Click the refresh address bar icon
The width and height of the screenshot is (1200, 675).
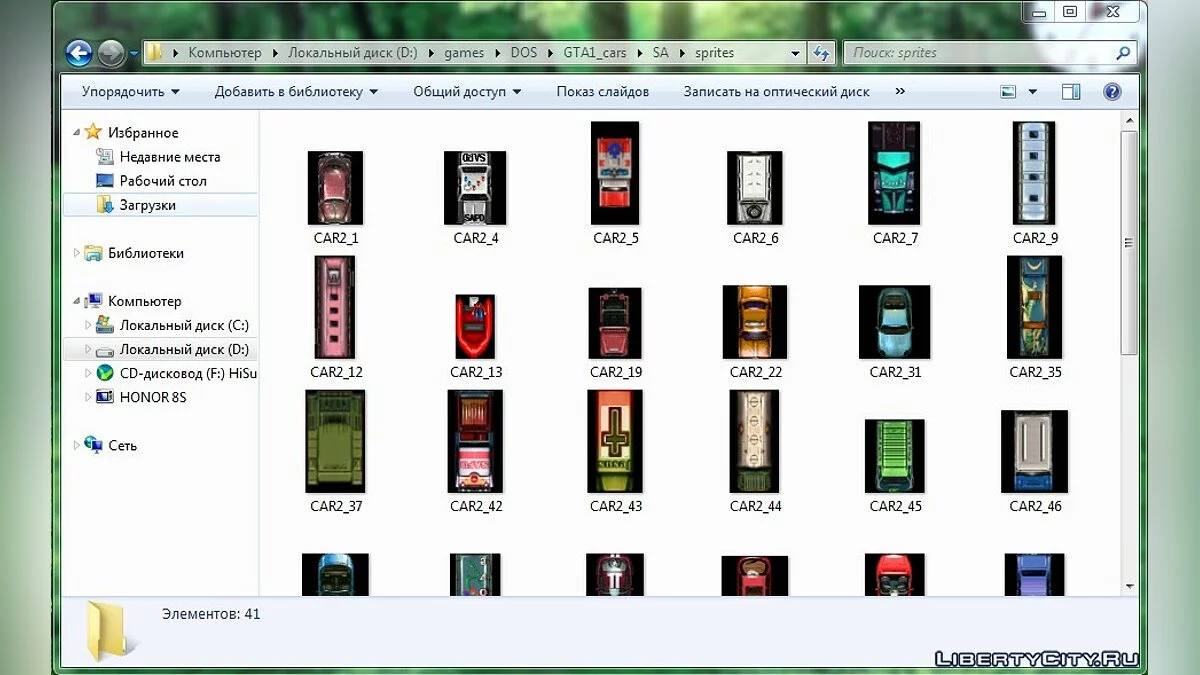[822, 53]
